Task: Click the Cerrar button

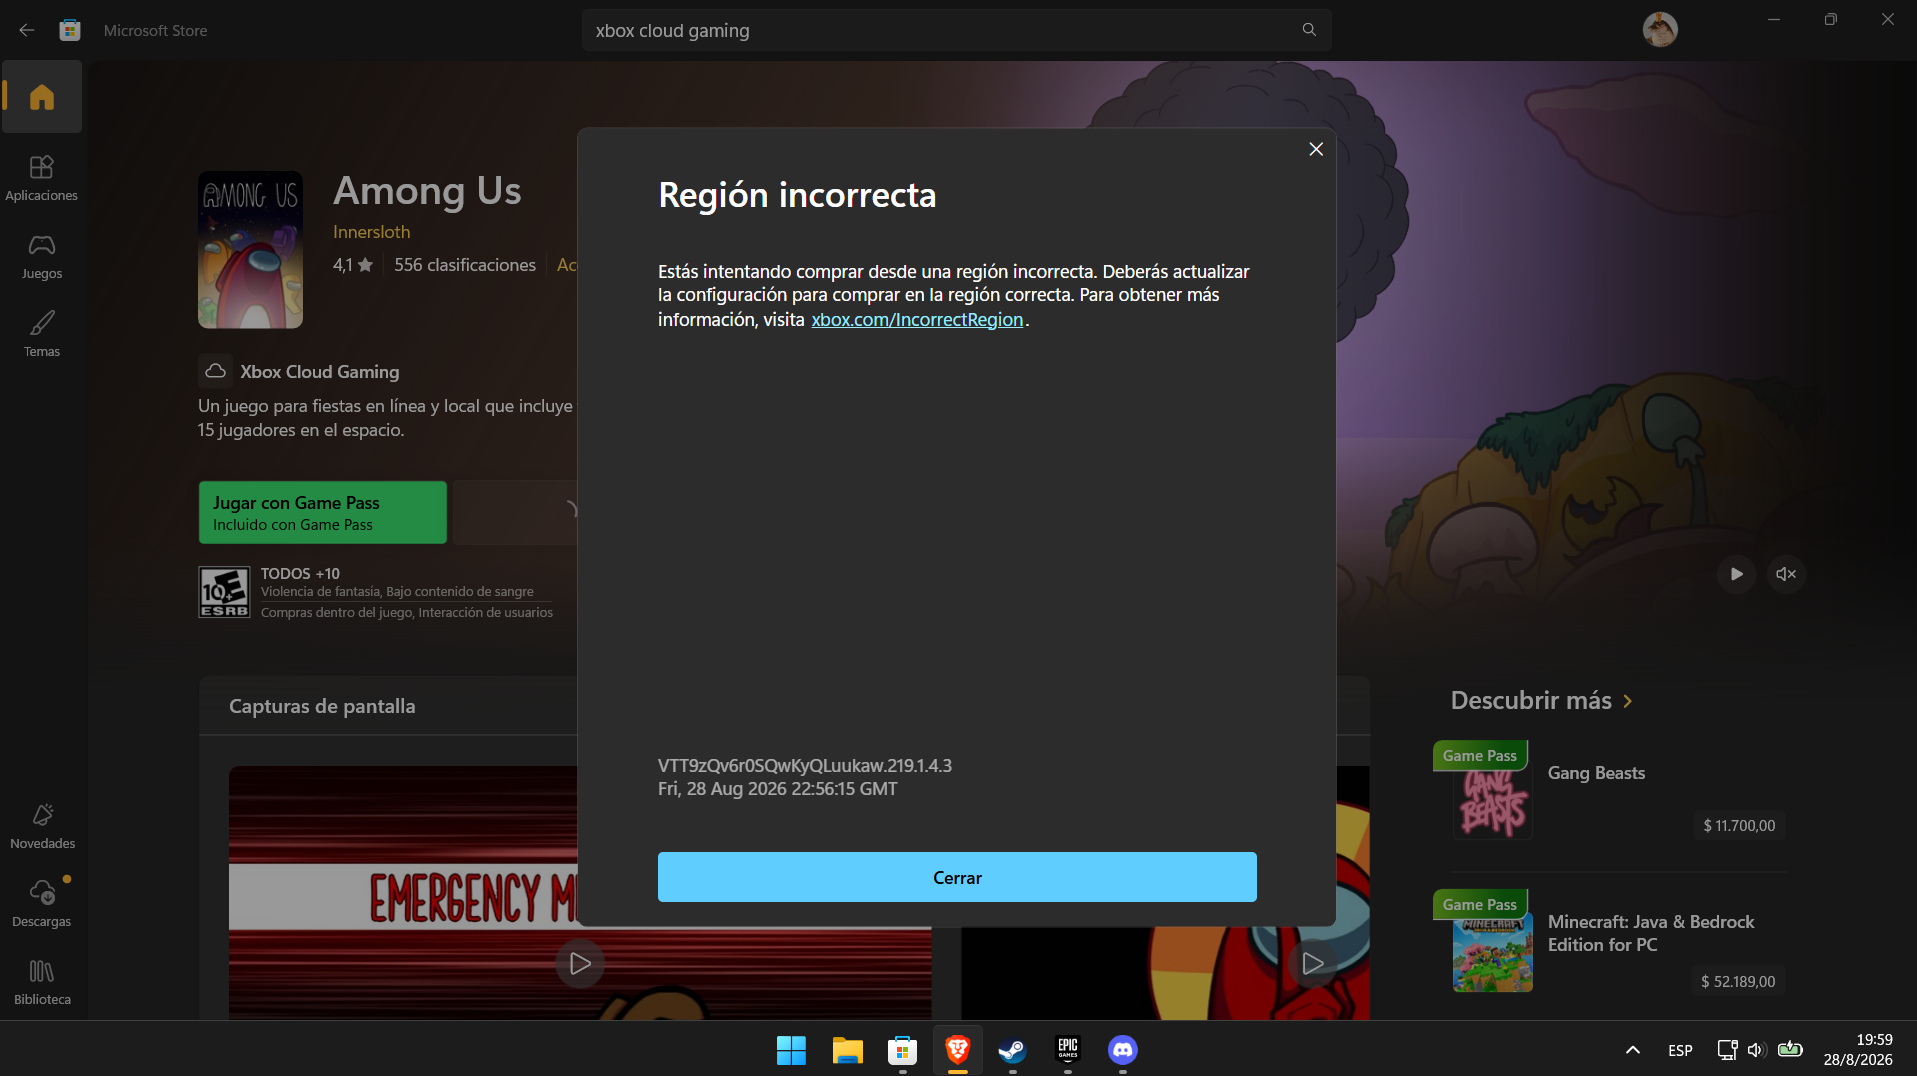Action: (x=957, y=877)
